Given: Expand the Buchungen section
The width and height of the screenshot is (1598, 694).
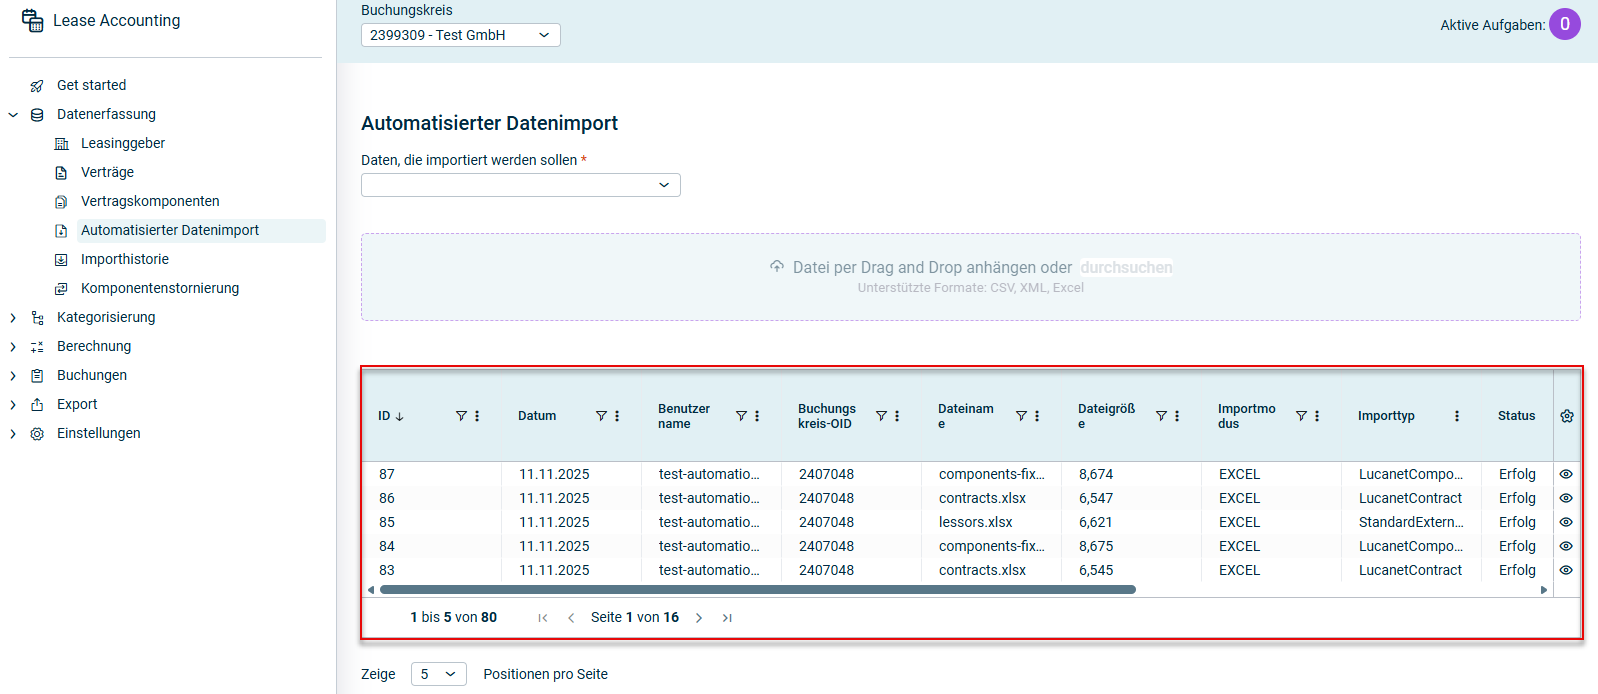Looking at the screenshot, I should click(13, 376).
